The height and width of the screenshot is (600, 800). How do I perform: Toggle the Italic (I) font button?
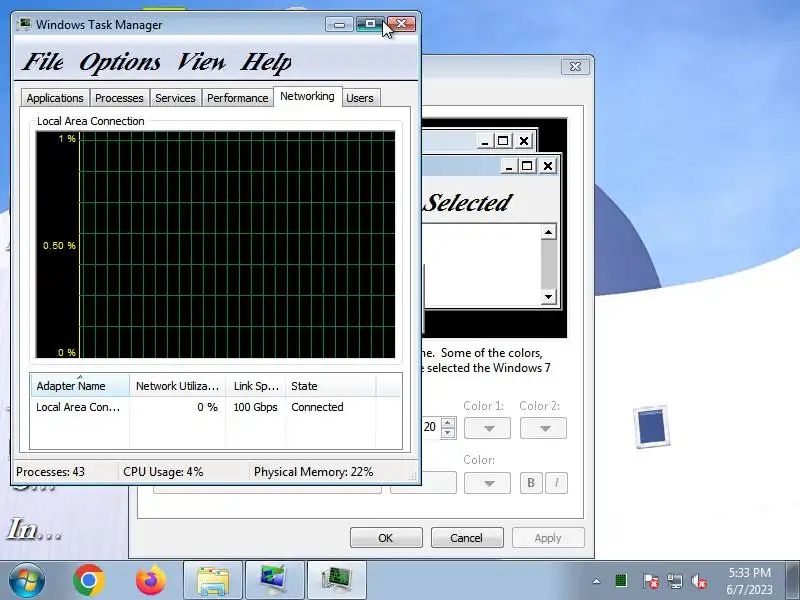tap(557, 483)
